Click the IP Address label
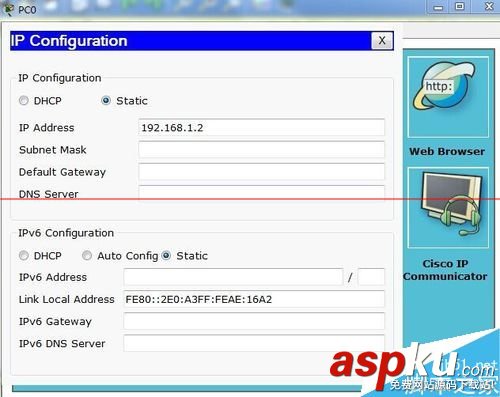 pyautogui.click(x=47, y=128)
